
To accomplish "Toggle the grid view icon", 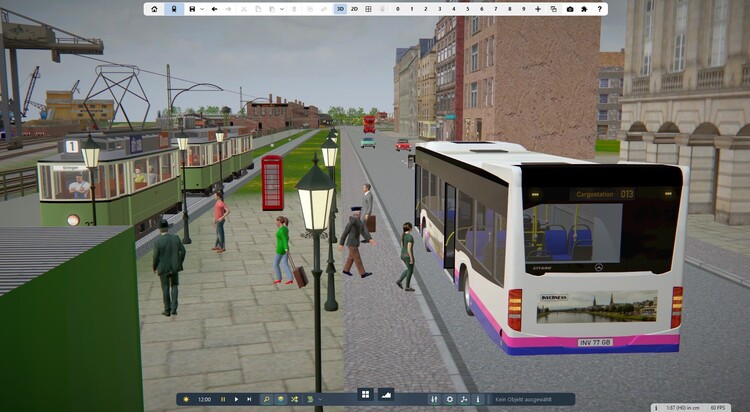I will (x=368, y=9).
